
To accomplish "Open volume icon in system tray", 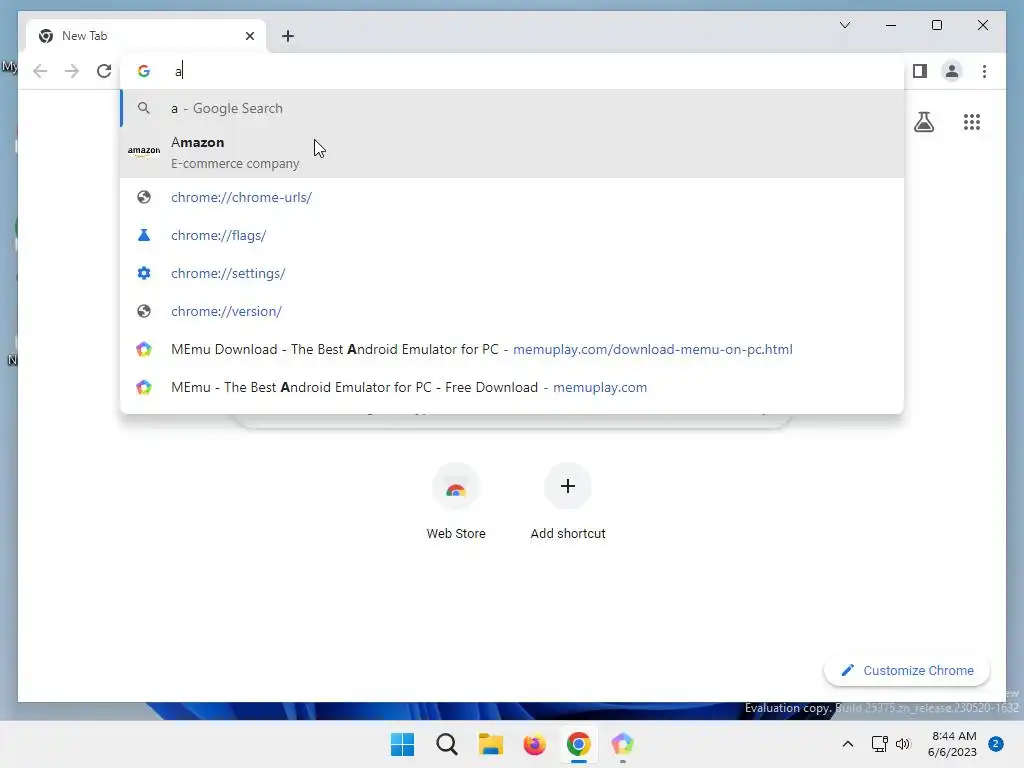I will click(x=903, y=744).
